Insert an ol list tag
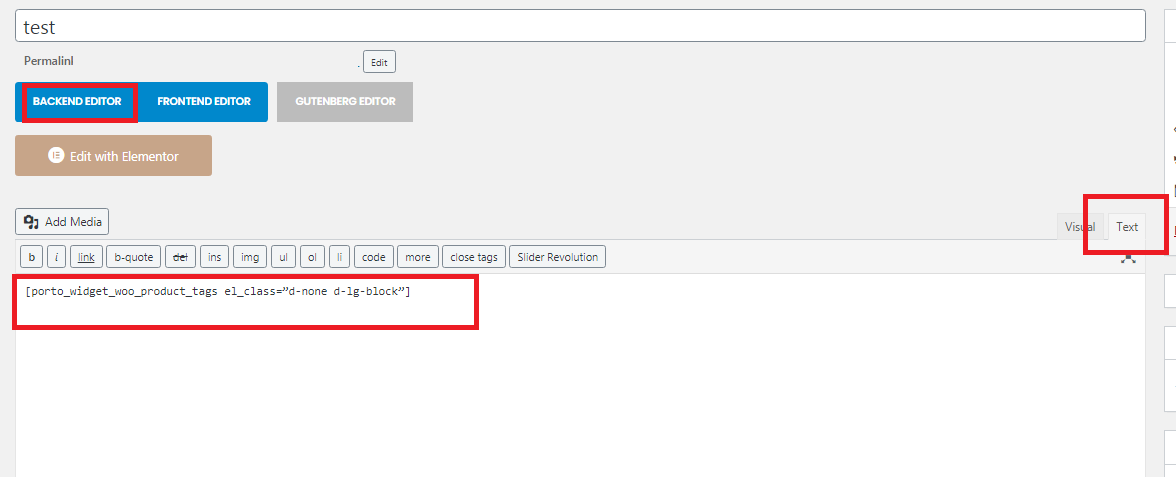The image size is (1176, 477). coord(312,257)
